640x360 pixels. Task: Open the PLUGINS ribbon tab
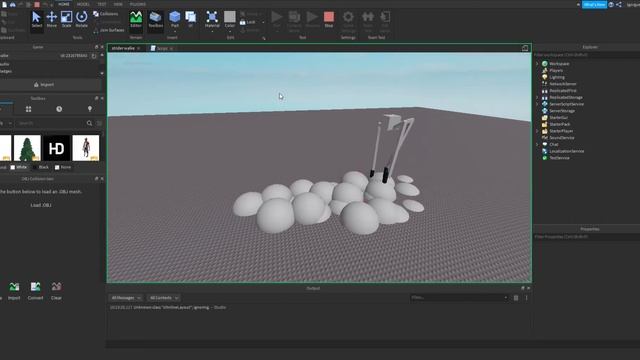[x=138, y=4]
